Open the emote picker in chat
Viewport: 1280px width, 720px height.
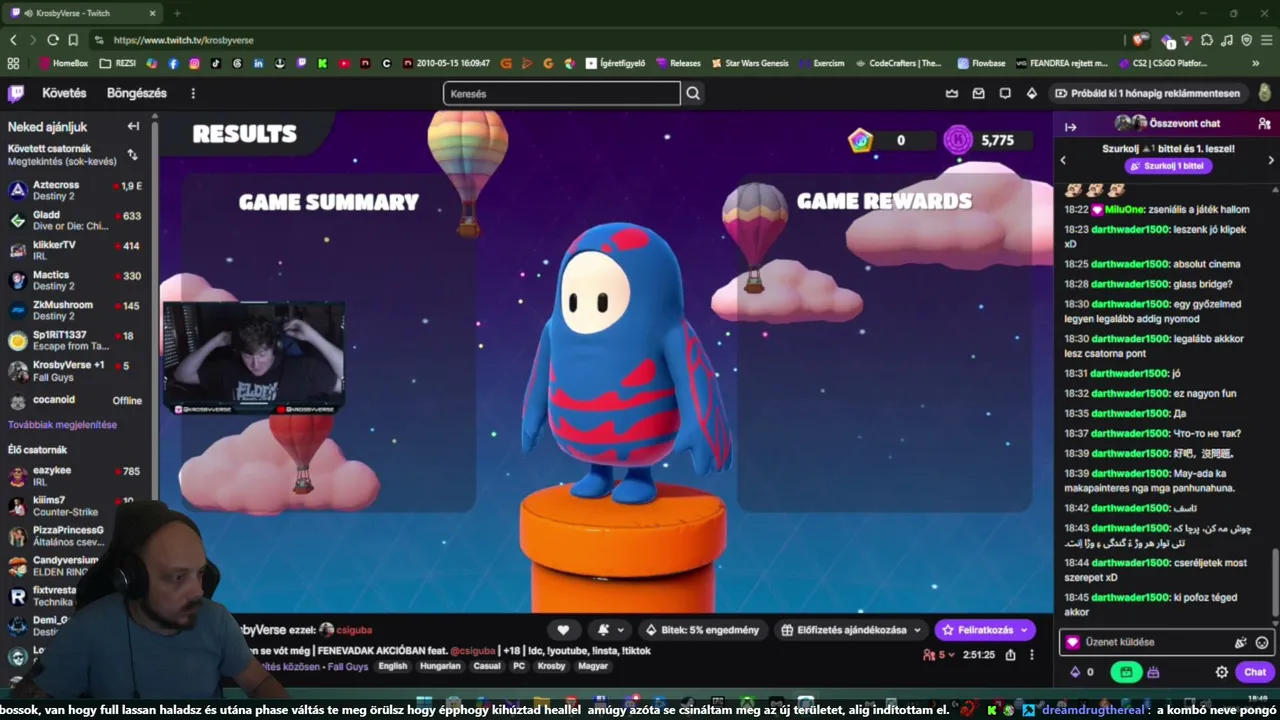tap(1262, 643)
